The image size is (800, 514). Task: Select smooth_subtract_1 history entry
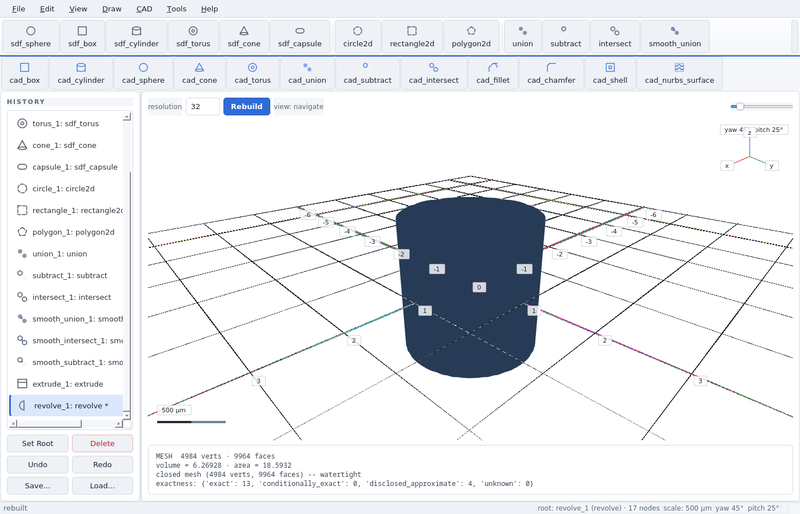(66, 362)
